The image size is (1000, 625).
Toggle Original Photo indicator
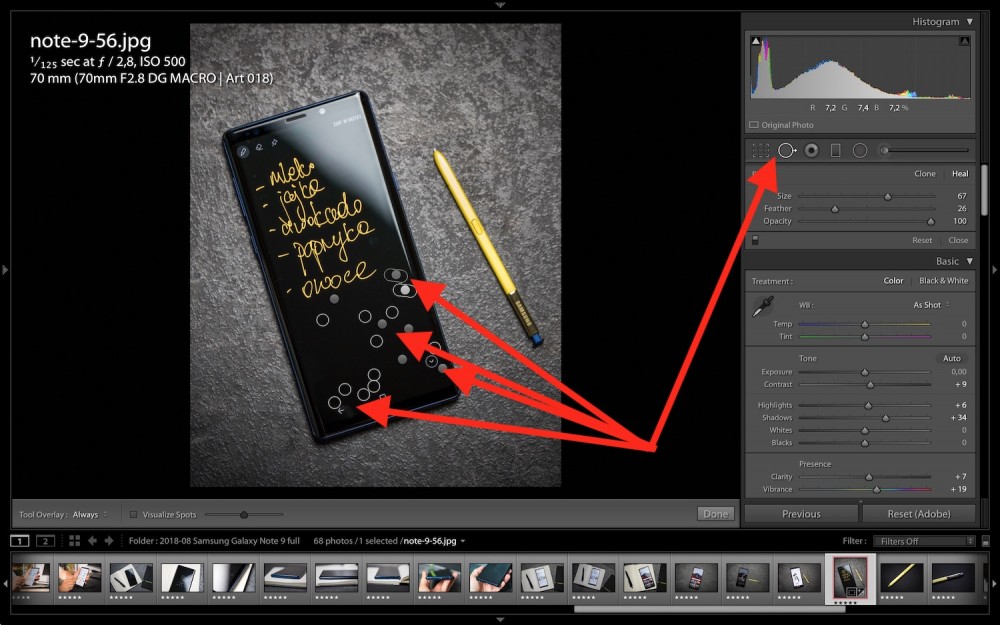coord(754,125)
